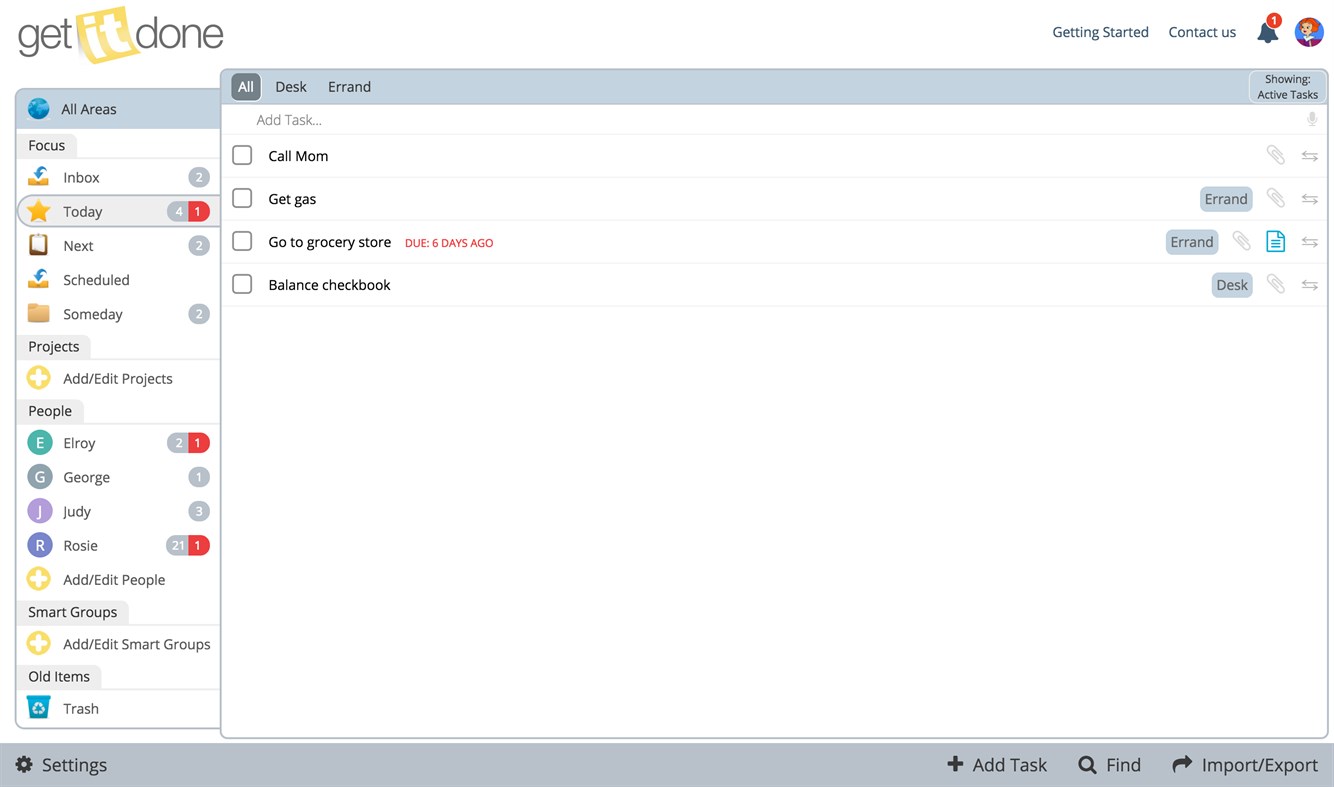Open the notifications bell

pyautogui.click(x=1266, y=32)
